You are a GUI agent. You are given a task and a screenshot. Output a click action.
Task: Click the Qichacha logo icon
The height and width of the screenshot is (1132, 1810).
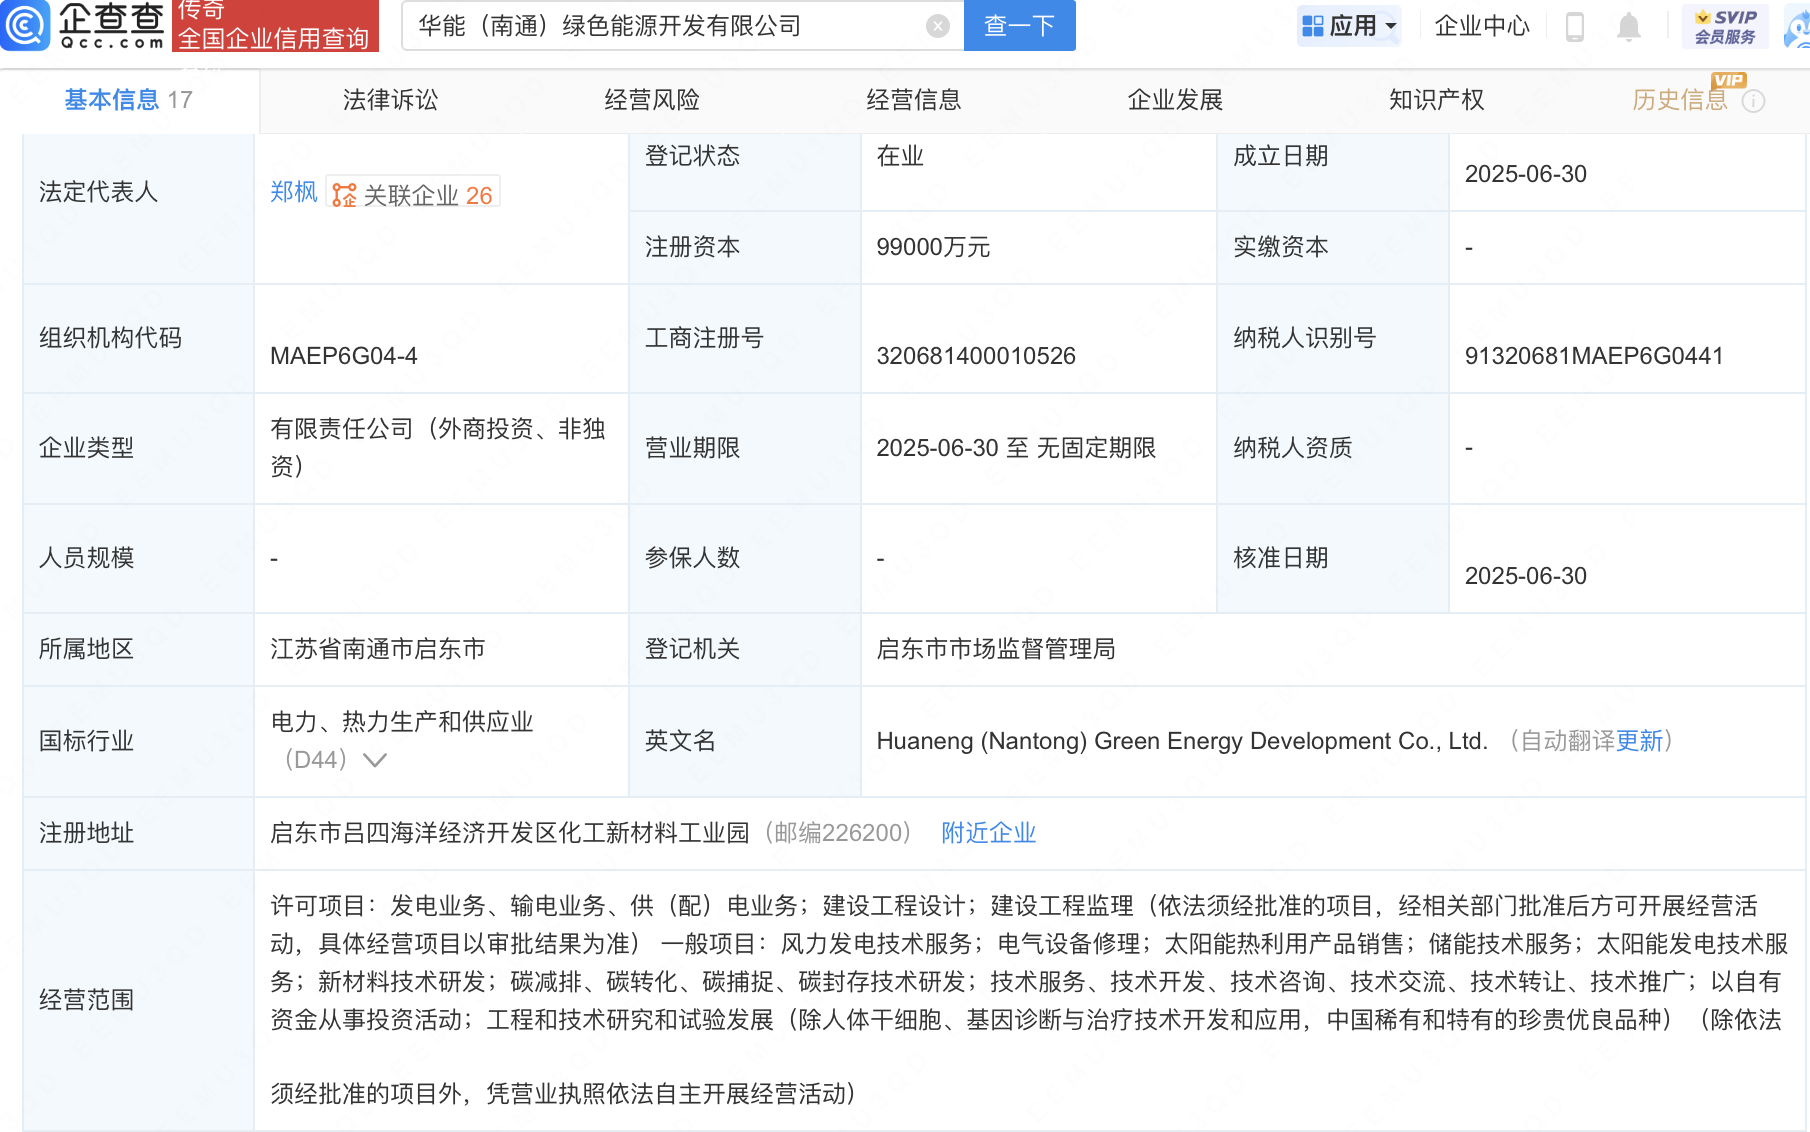pos(25,25)
